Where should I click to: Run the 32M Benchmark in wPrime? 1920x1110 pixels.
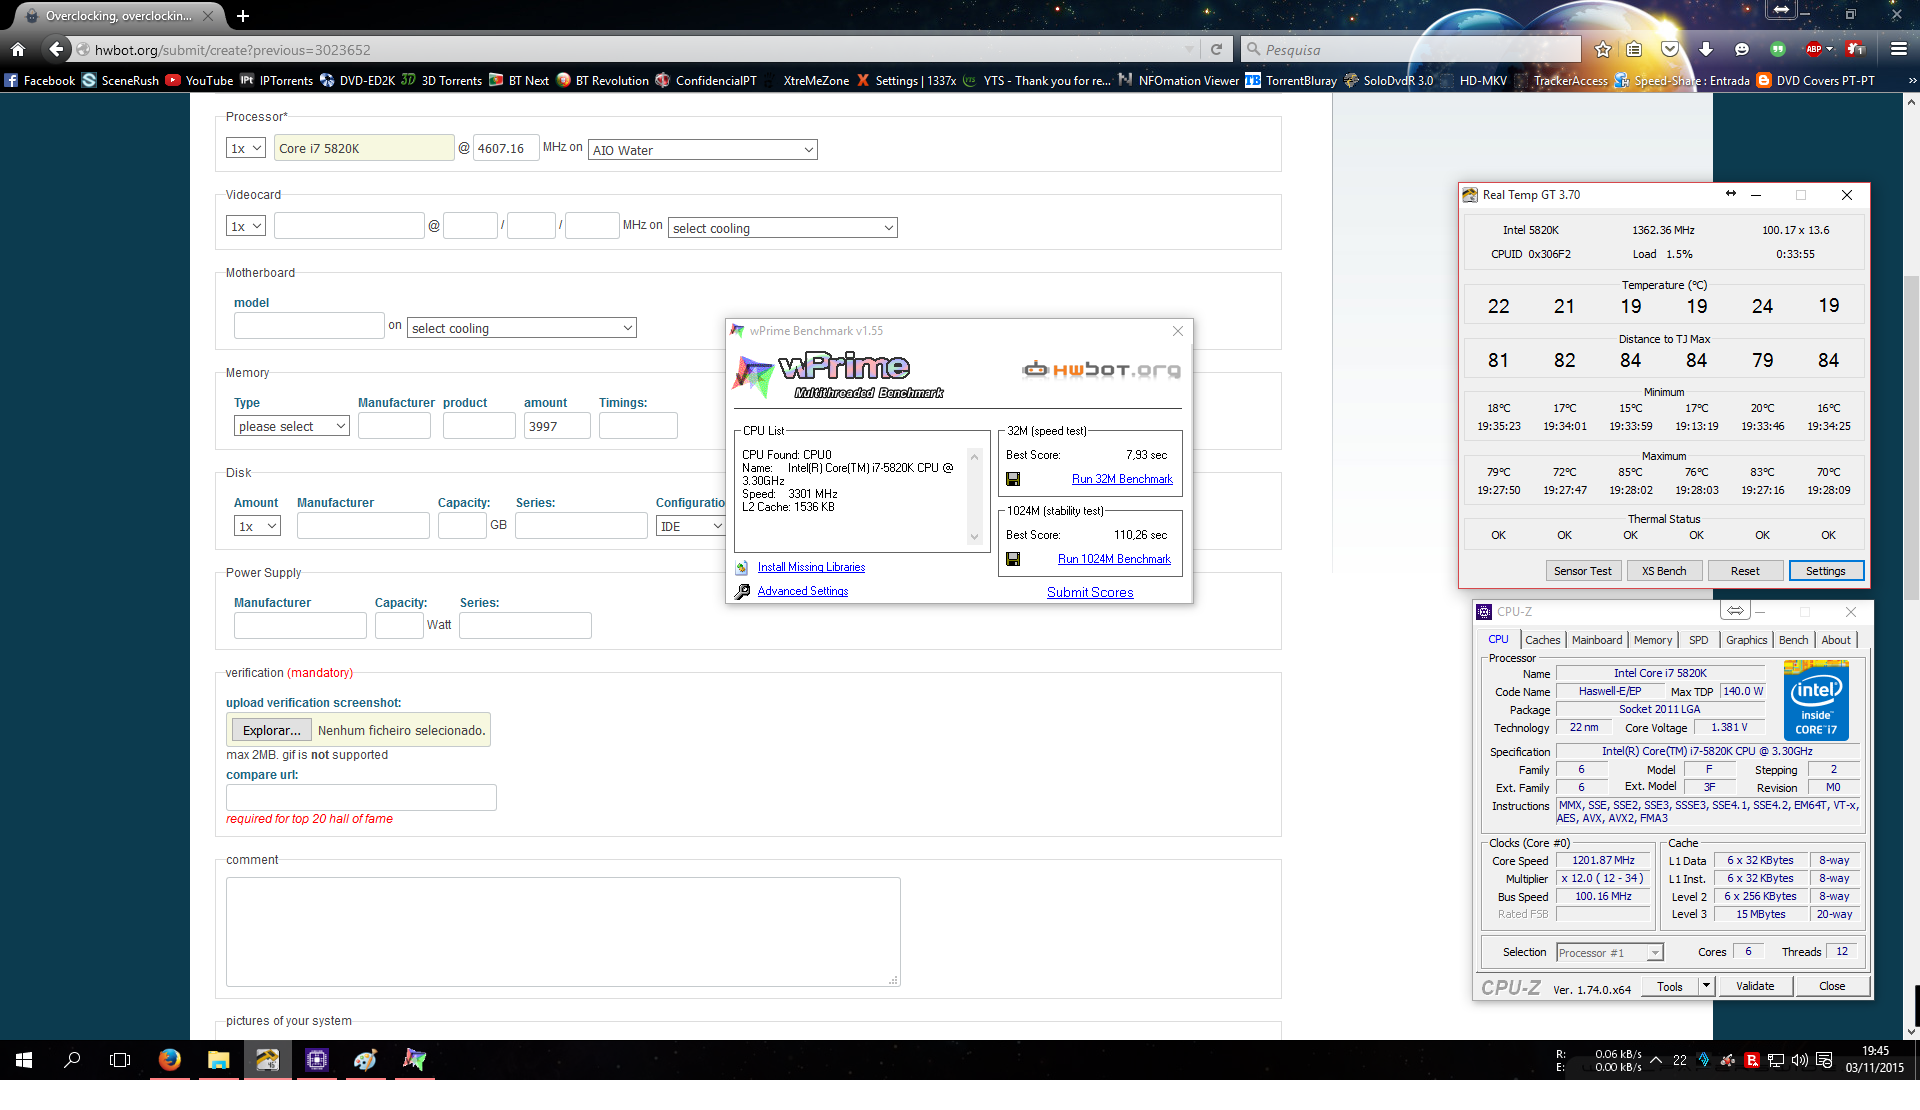click(x=1122, y=479)
